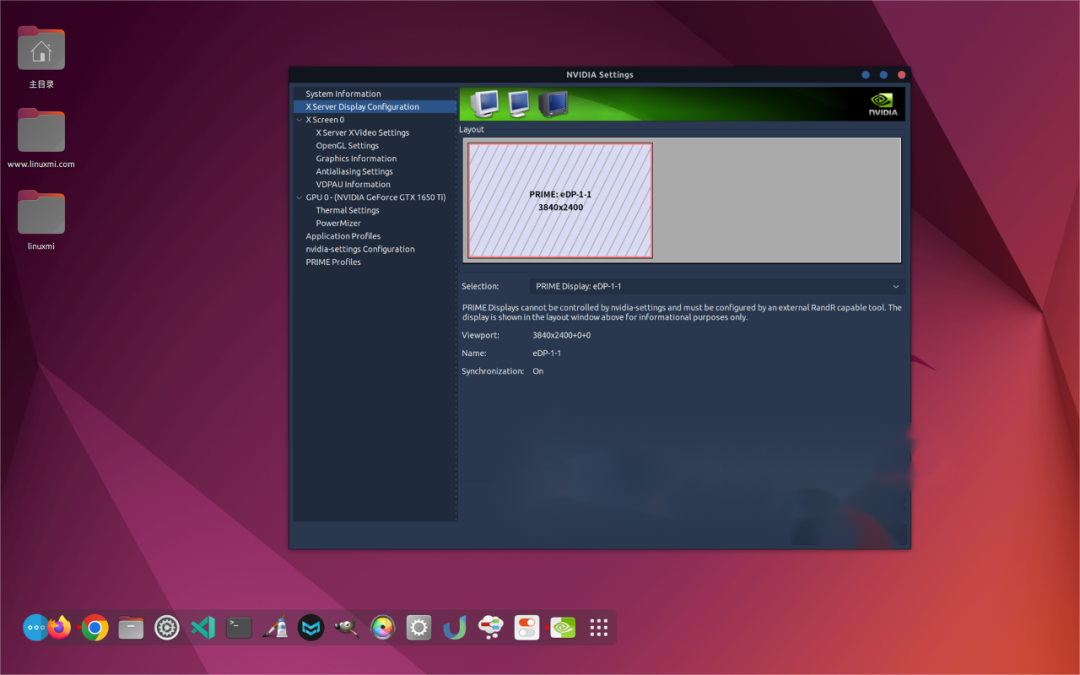Select the X Screen 0 entry

point(325,120)
